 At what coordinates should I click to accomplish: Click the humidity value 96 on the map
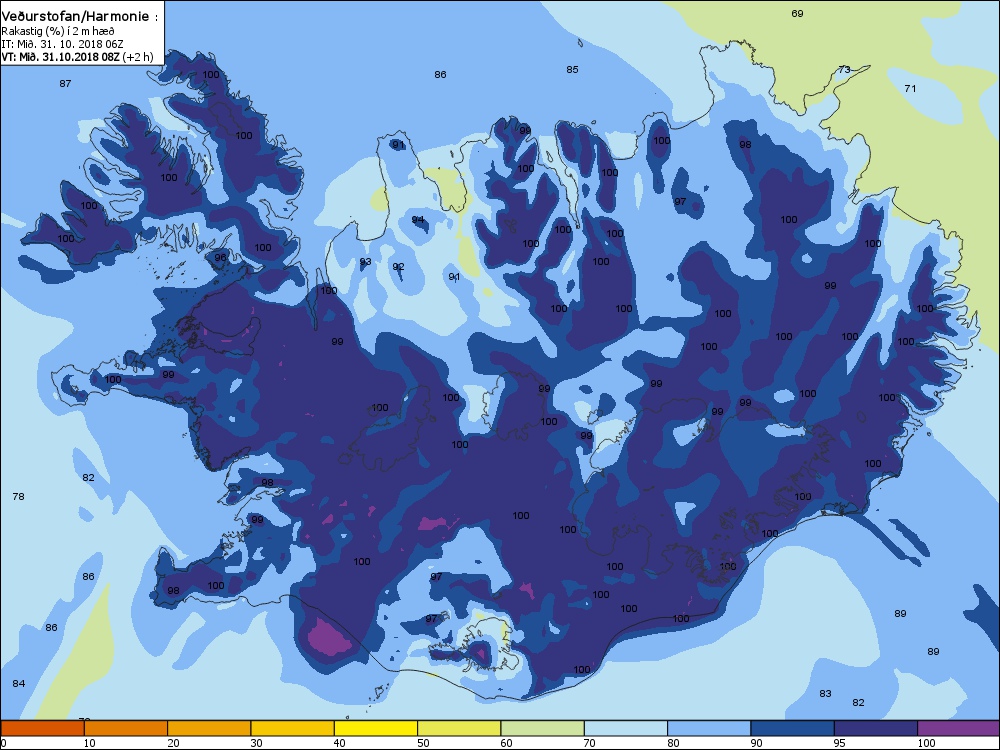coord(220,258)
